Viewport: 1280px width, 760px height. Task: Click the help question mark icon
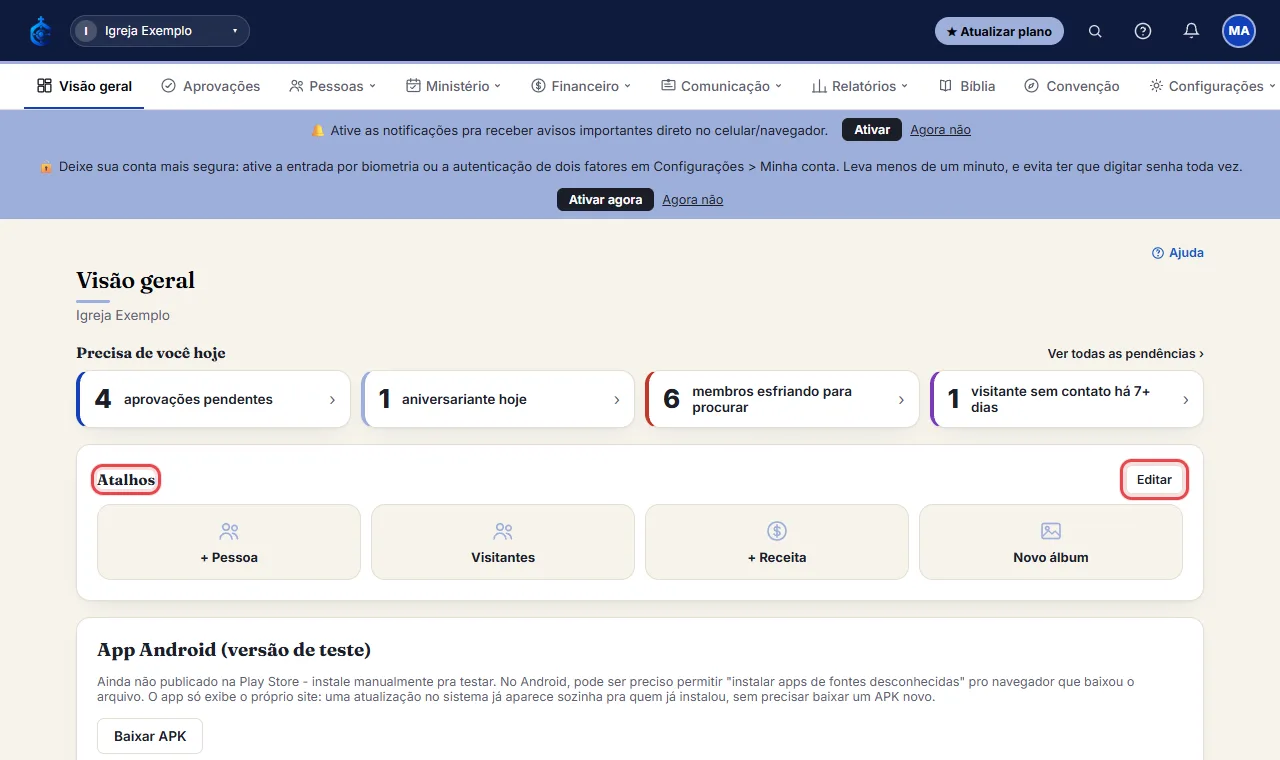1143,31
